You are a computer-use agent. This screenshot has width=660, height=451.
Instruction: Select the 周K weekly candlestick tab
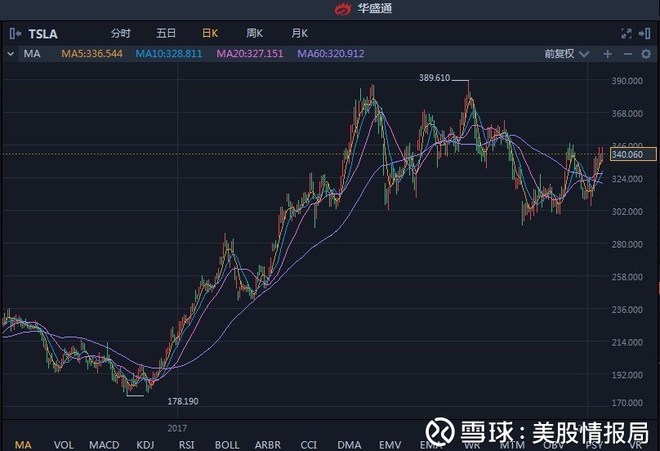[254, 33]
